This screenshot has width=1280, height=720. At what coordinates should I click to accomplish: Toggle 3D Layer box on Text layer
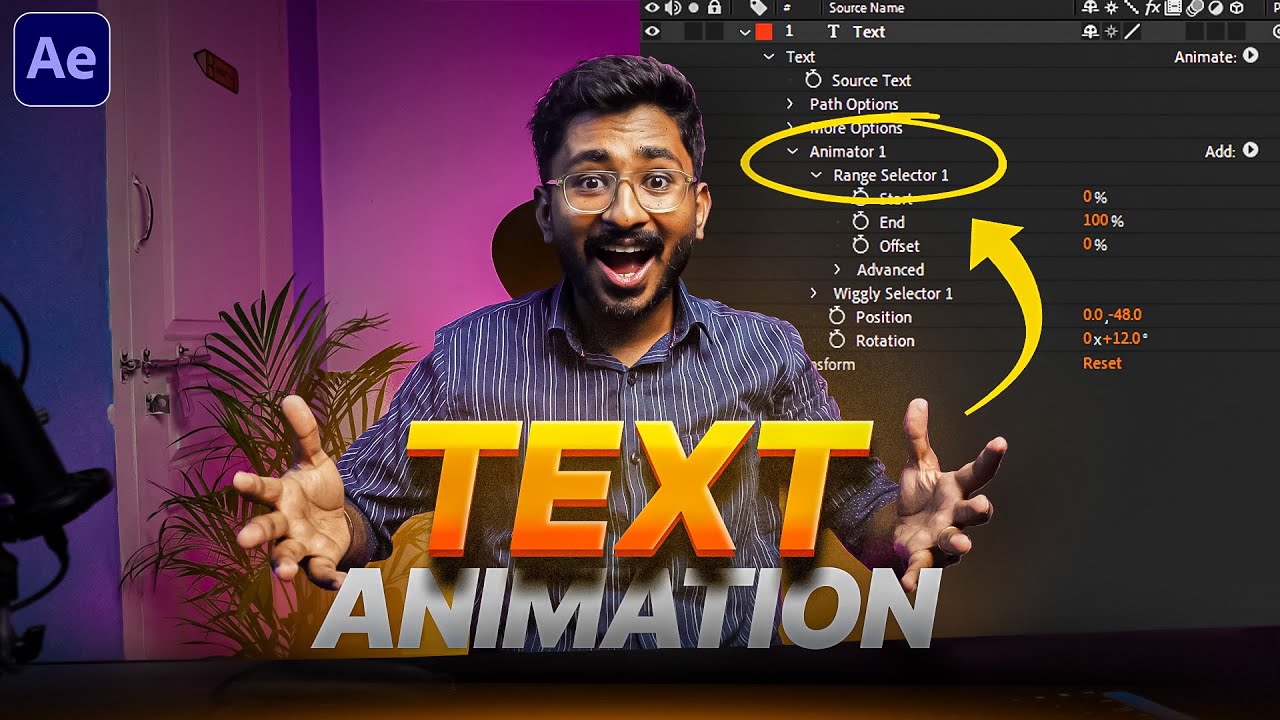coord(1237,32)
